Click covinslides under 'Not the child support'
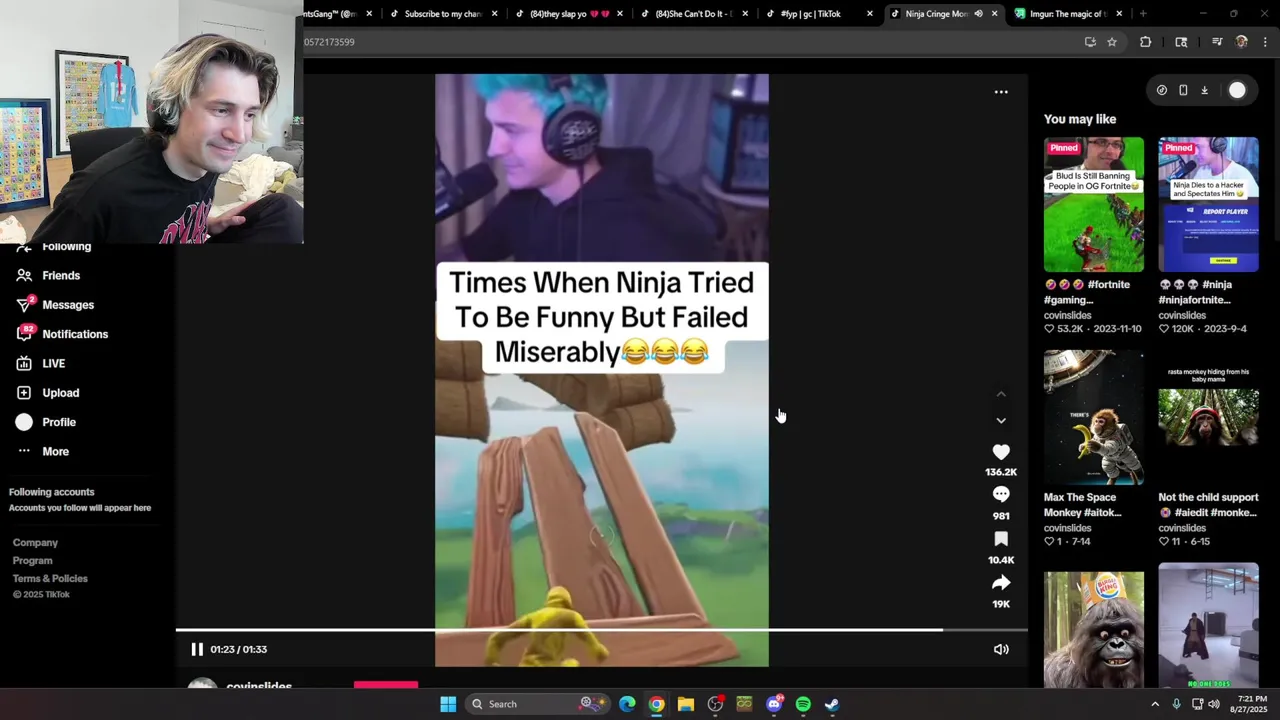This screenshot has width=1280, height=720. (1182, 528)
